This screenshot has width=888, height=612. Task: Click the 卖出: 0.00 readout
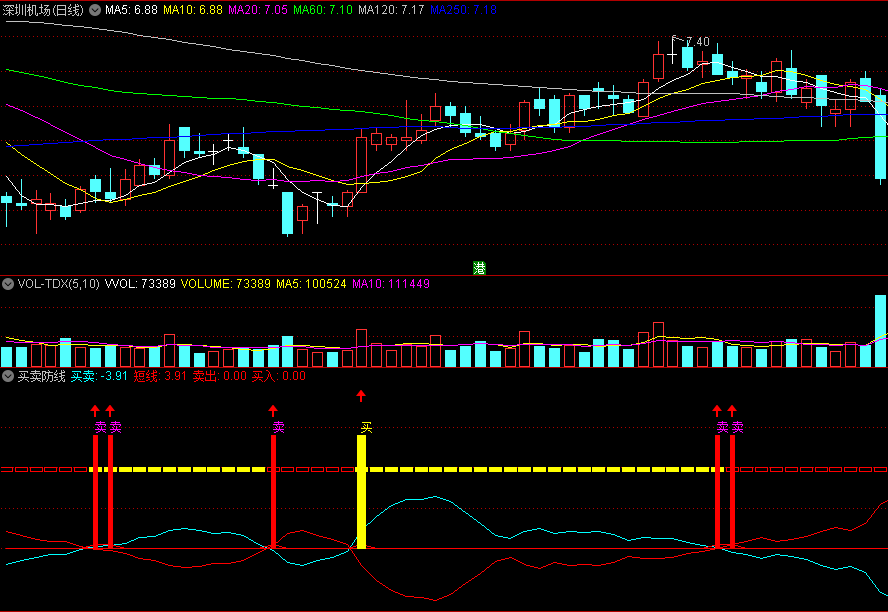pyautogui.click(x=220, y=376)
